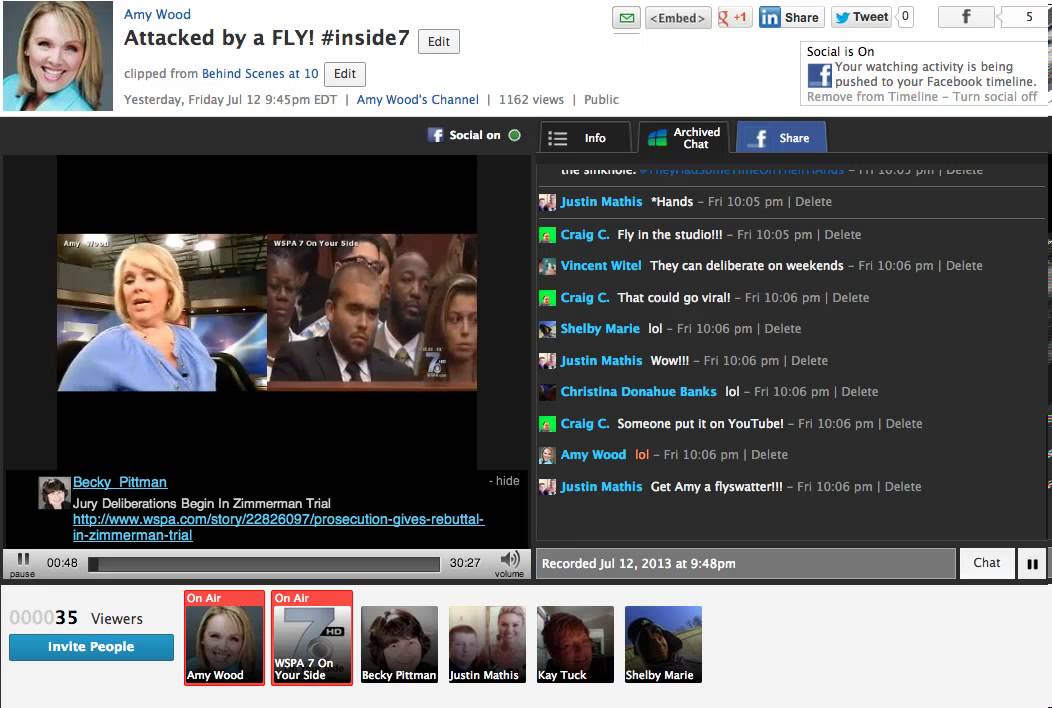1052x708 pixels.
Task: Select Shelby Marie viewer thumbnail
Action: pos(663,644)
